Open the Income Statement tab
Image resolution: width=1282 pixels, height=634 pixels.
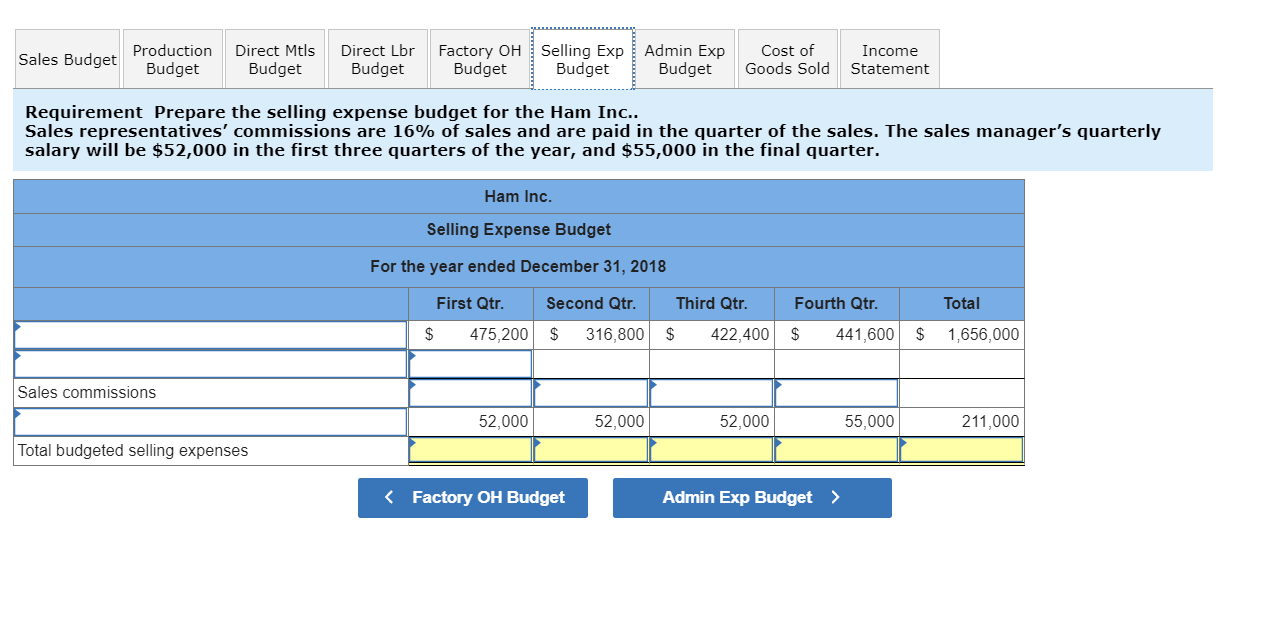888,59
